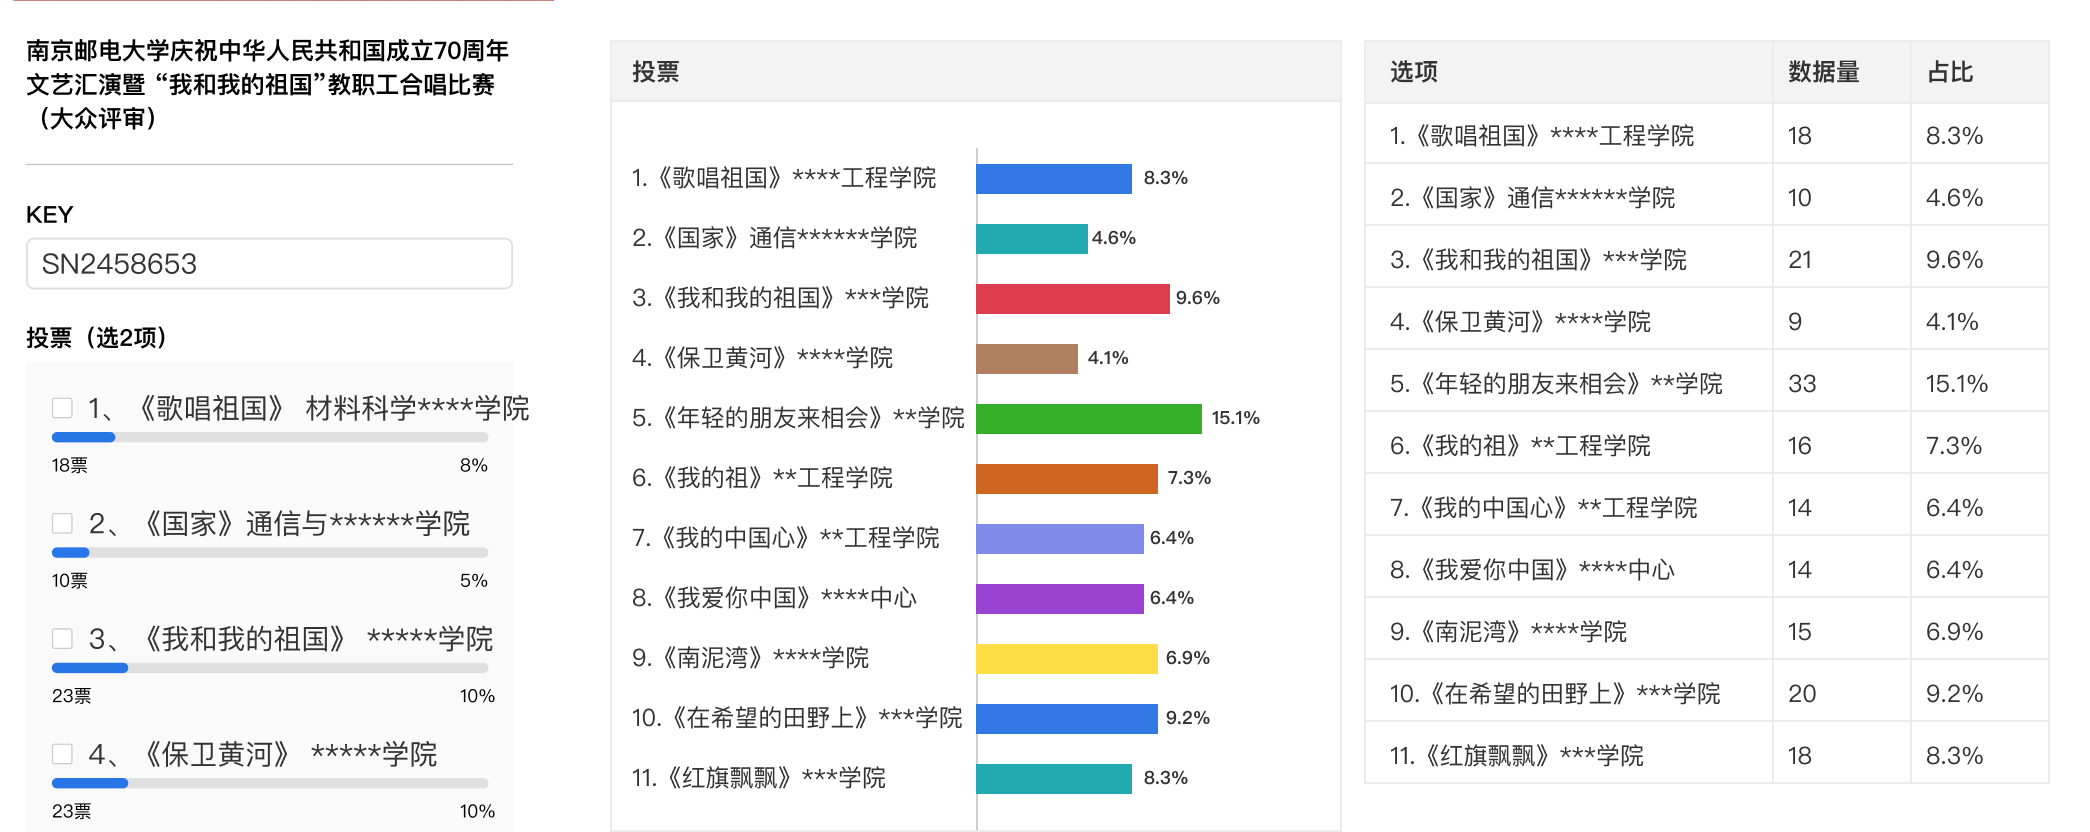Screen dimensions: 2090x832
Task: Click the KEY input field SN2458653
Action: click(x=269, y=264)
